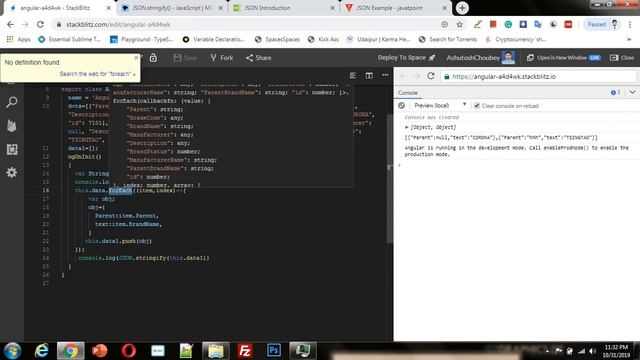Click Search the web for 'foreach' link

click(98, 74)
